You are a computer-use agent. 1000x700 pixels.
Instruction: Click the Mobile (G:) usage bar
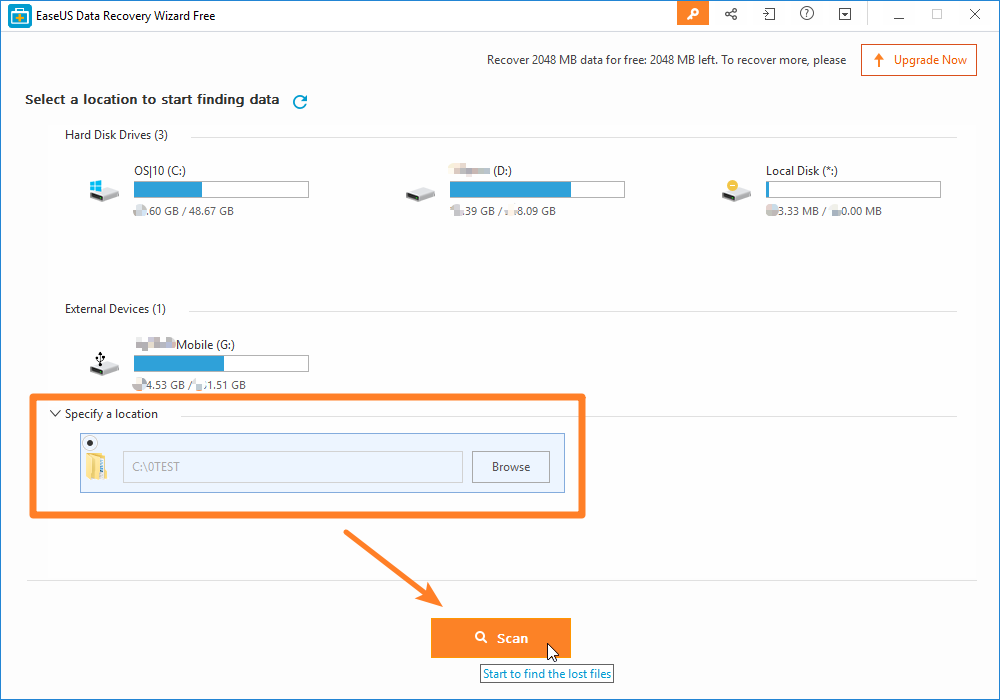[x=221, y=363]
